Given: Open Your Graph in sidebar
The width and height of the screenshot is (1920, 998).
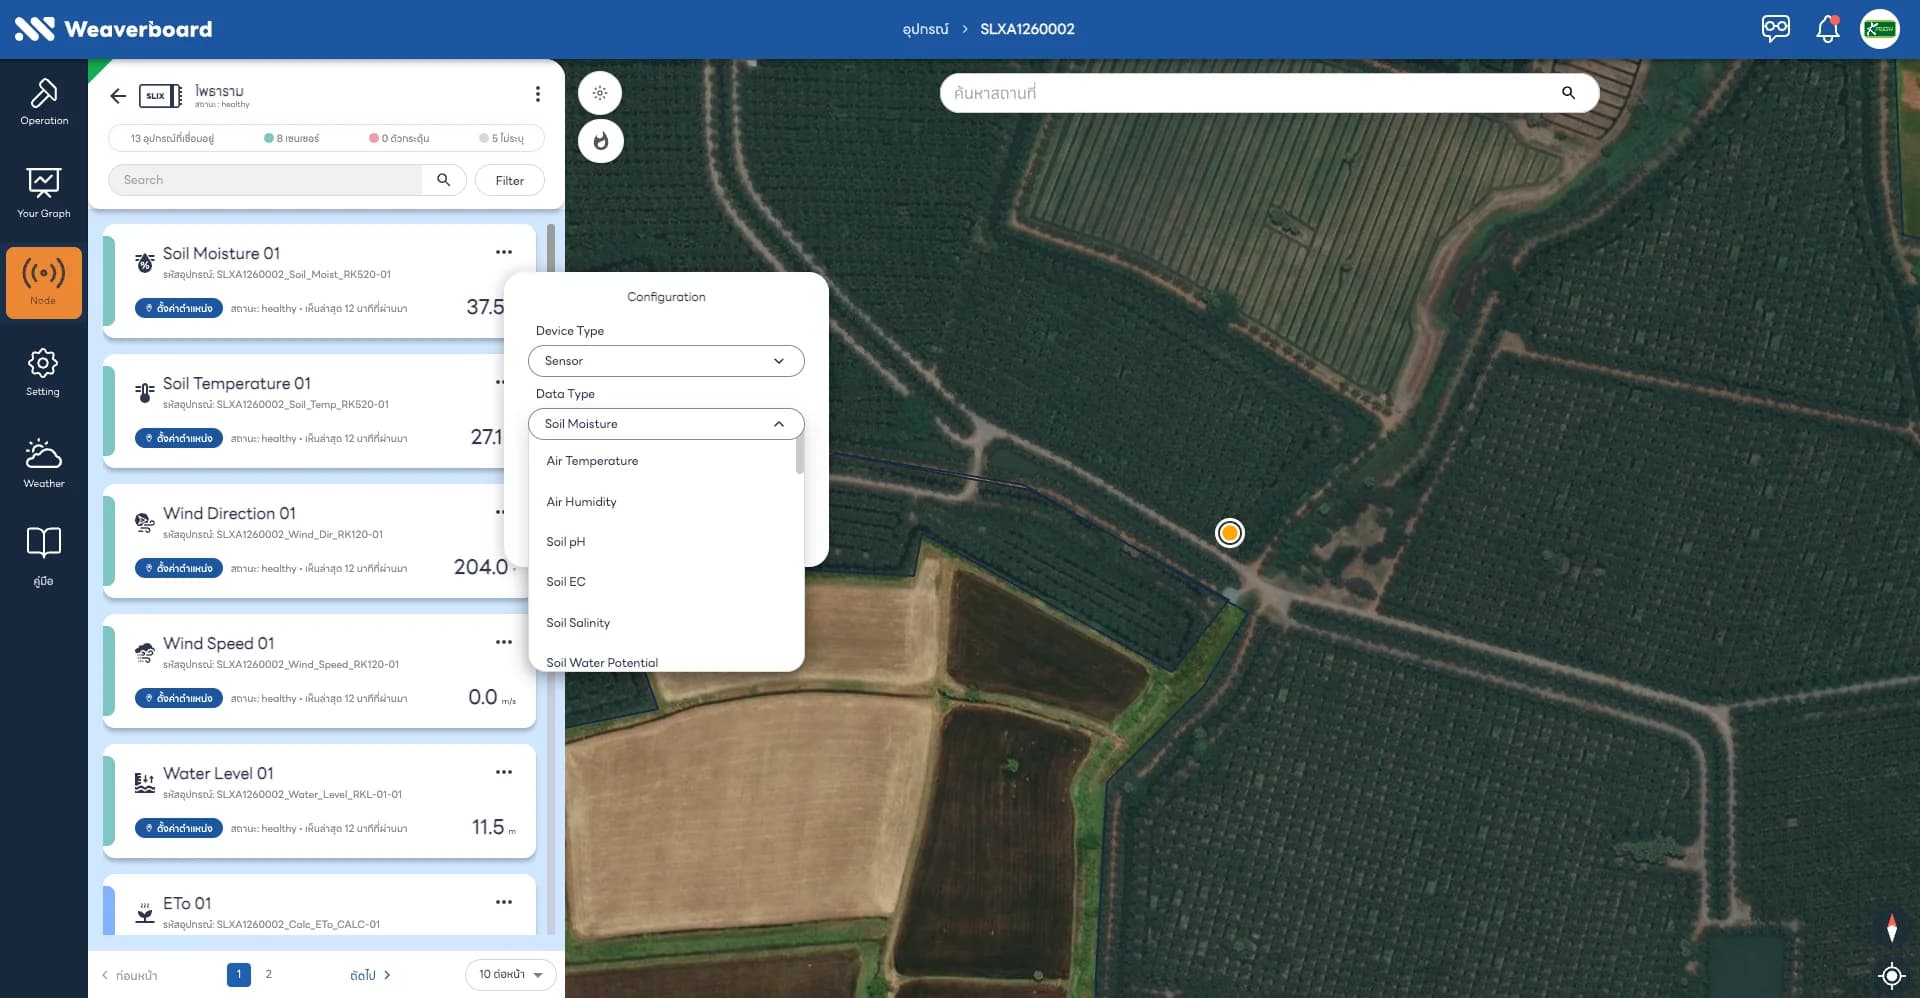Looking at the screenshot, I should [44, 193].
